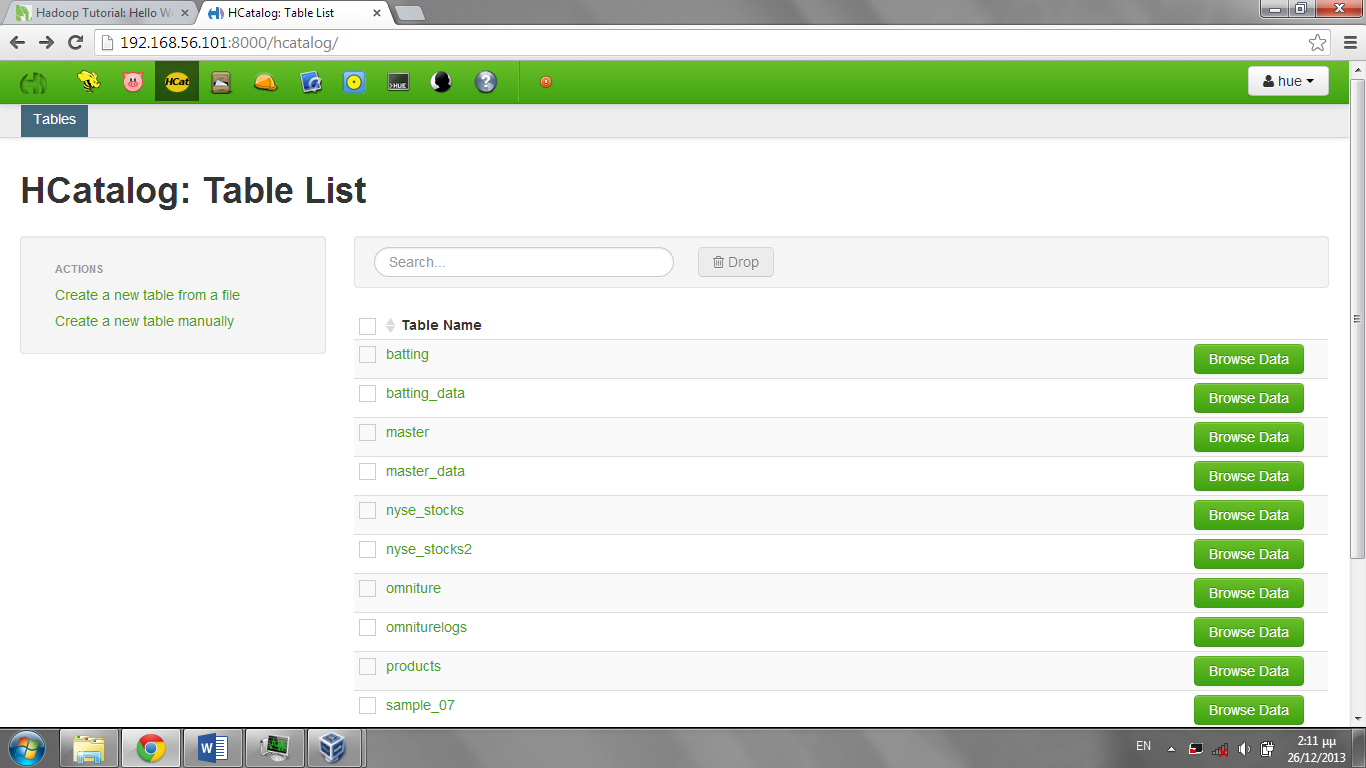Click EN language indicator in tray
This screenshot has height=768, width=1366.
[x=1144, y=746]
